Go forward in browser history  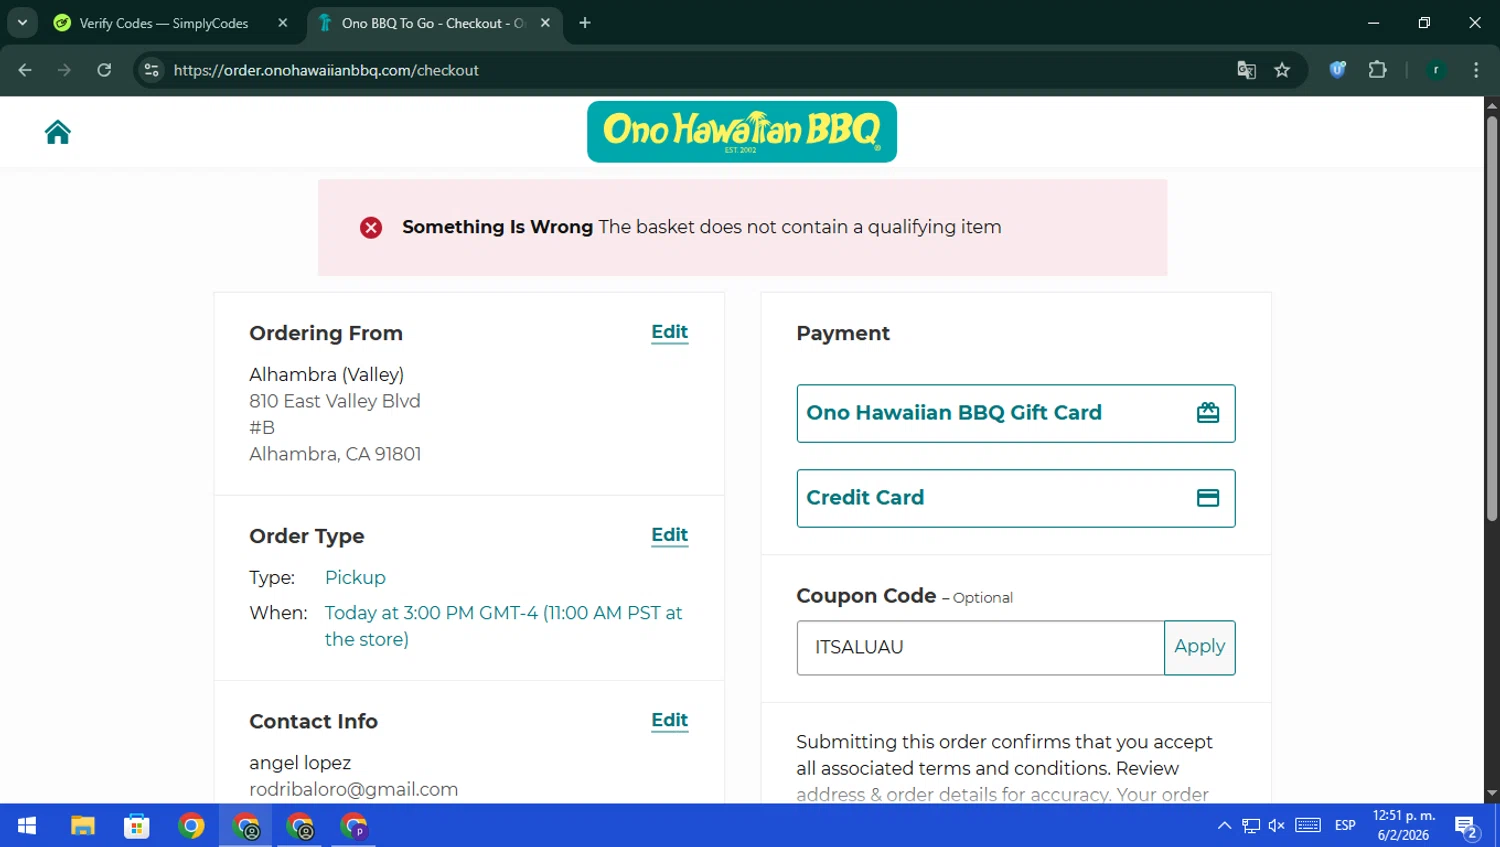pyautogui.click(x=64, y=70)
